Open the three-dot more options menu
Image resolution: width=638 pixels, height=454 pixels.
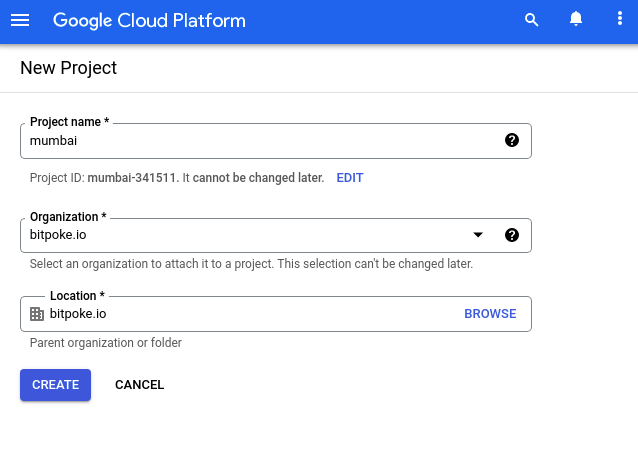(620, 18)
